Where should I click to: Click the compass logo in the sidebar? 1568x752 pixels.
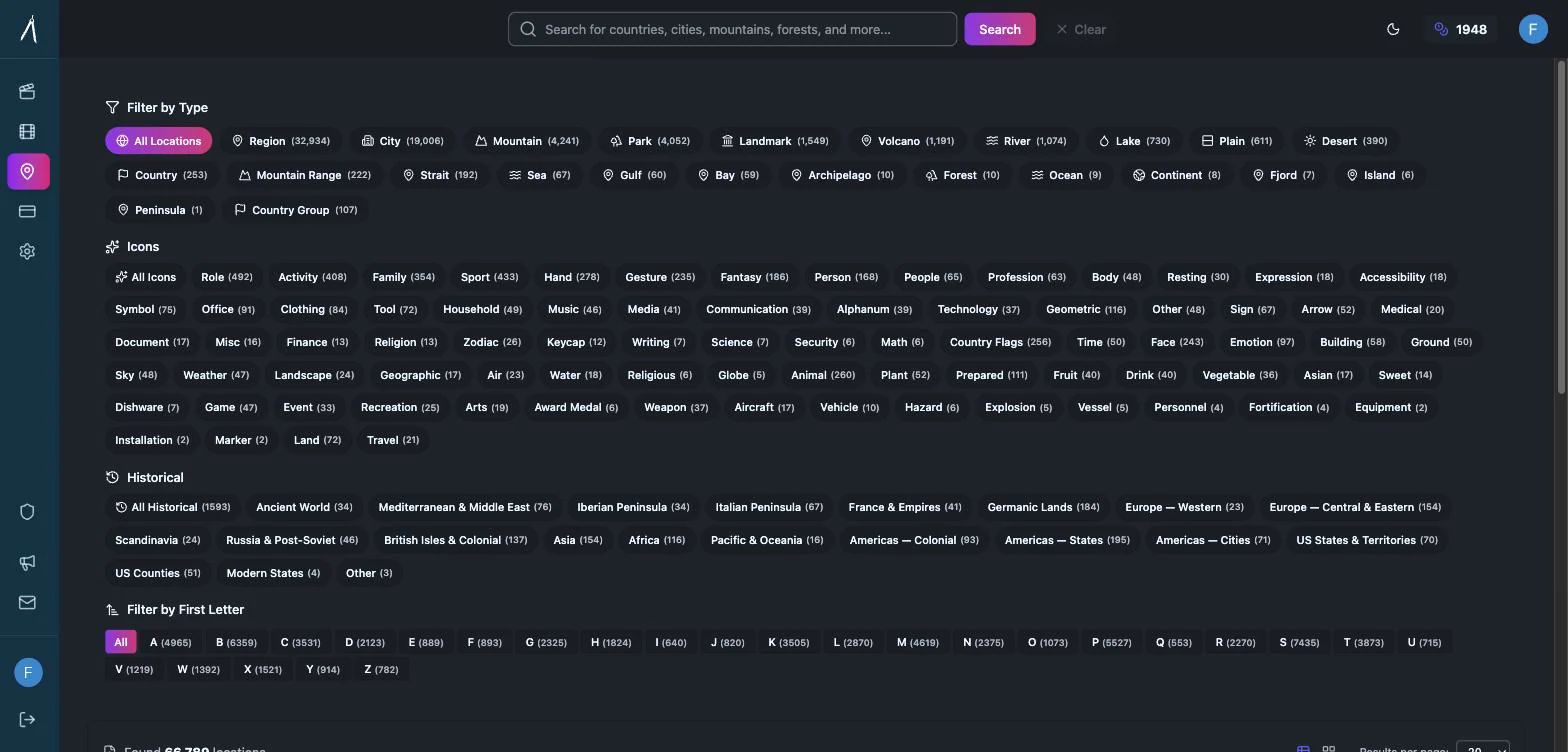[29, 29]
